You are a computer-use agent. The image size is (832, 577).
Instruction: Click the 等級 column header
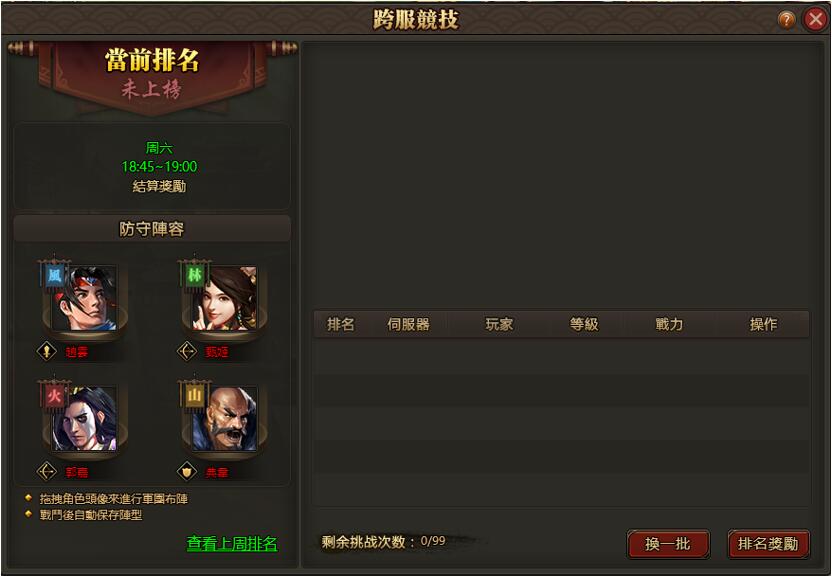click(x=584, y=324)
